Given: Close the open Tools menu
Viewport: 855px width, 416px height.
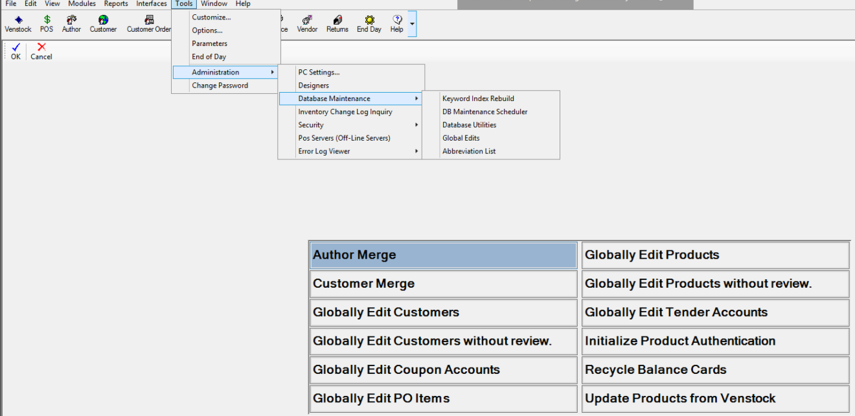Looking at the screenshot, I should point(184,4).
